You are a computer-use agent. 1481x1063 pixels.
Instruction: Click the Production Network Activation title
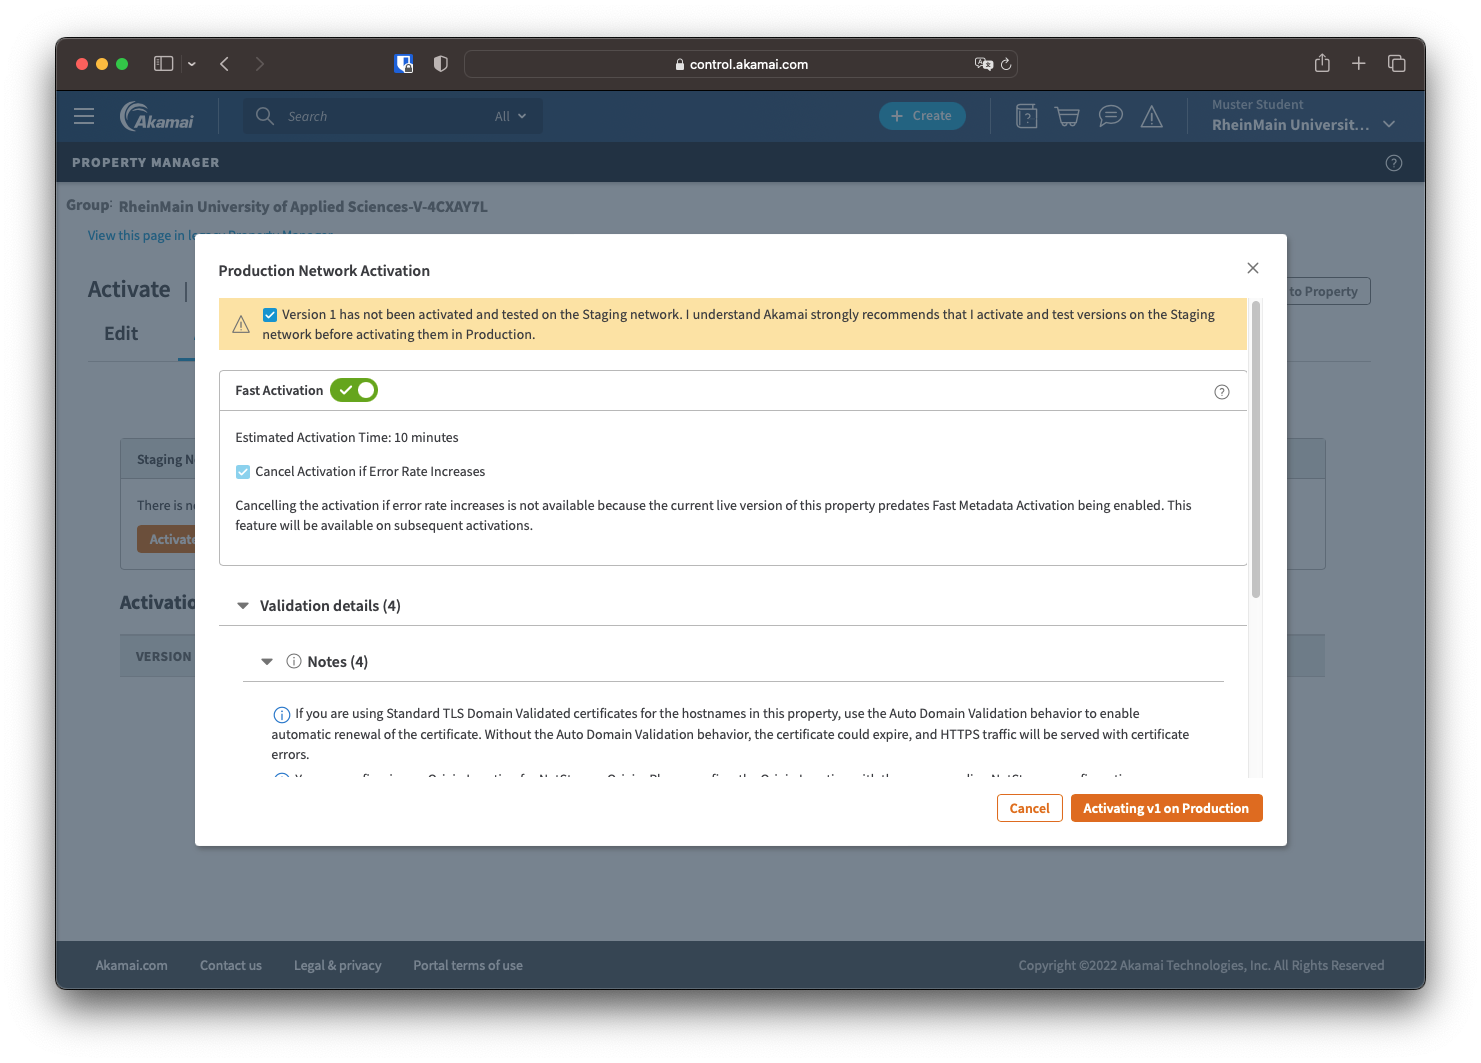tap(324, 271)
